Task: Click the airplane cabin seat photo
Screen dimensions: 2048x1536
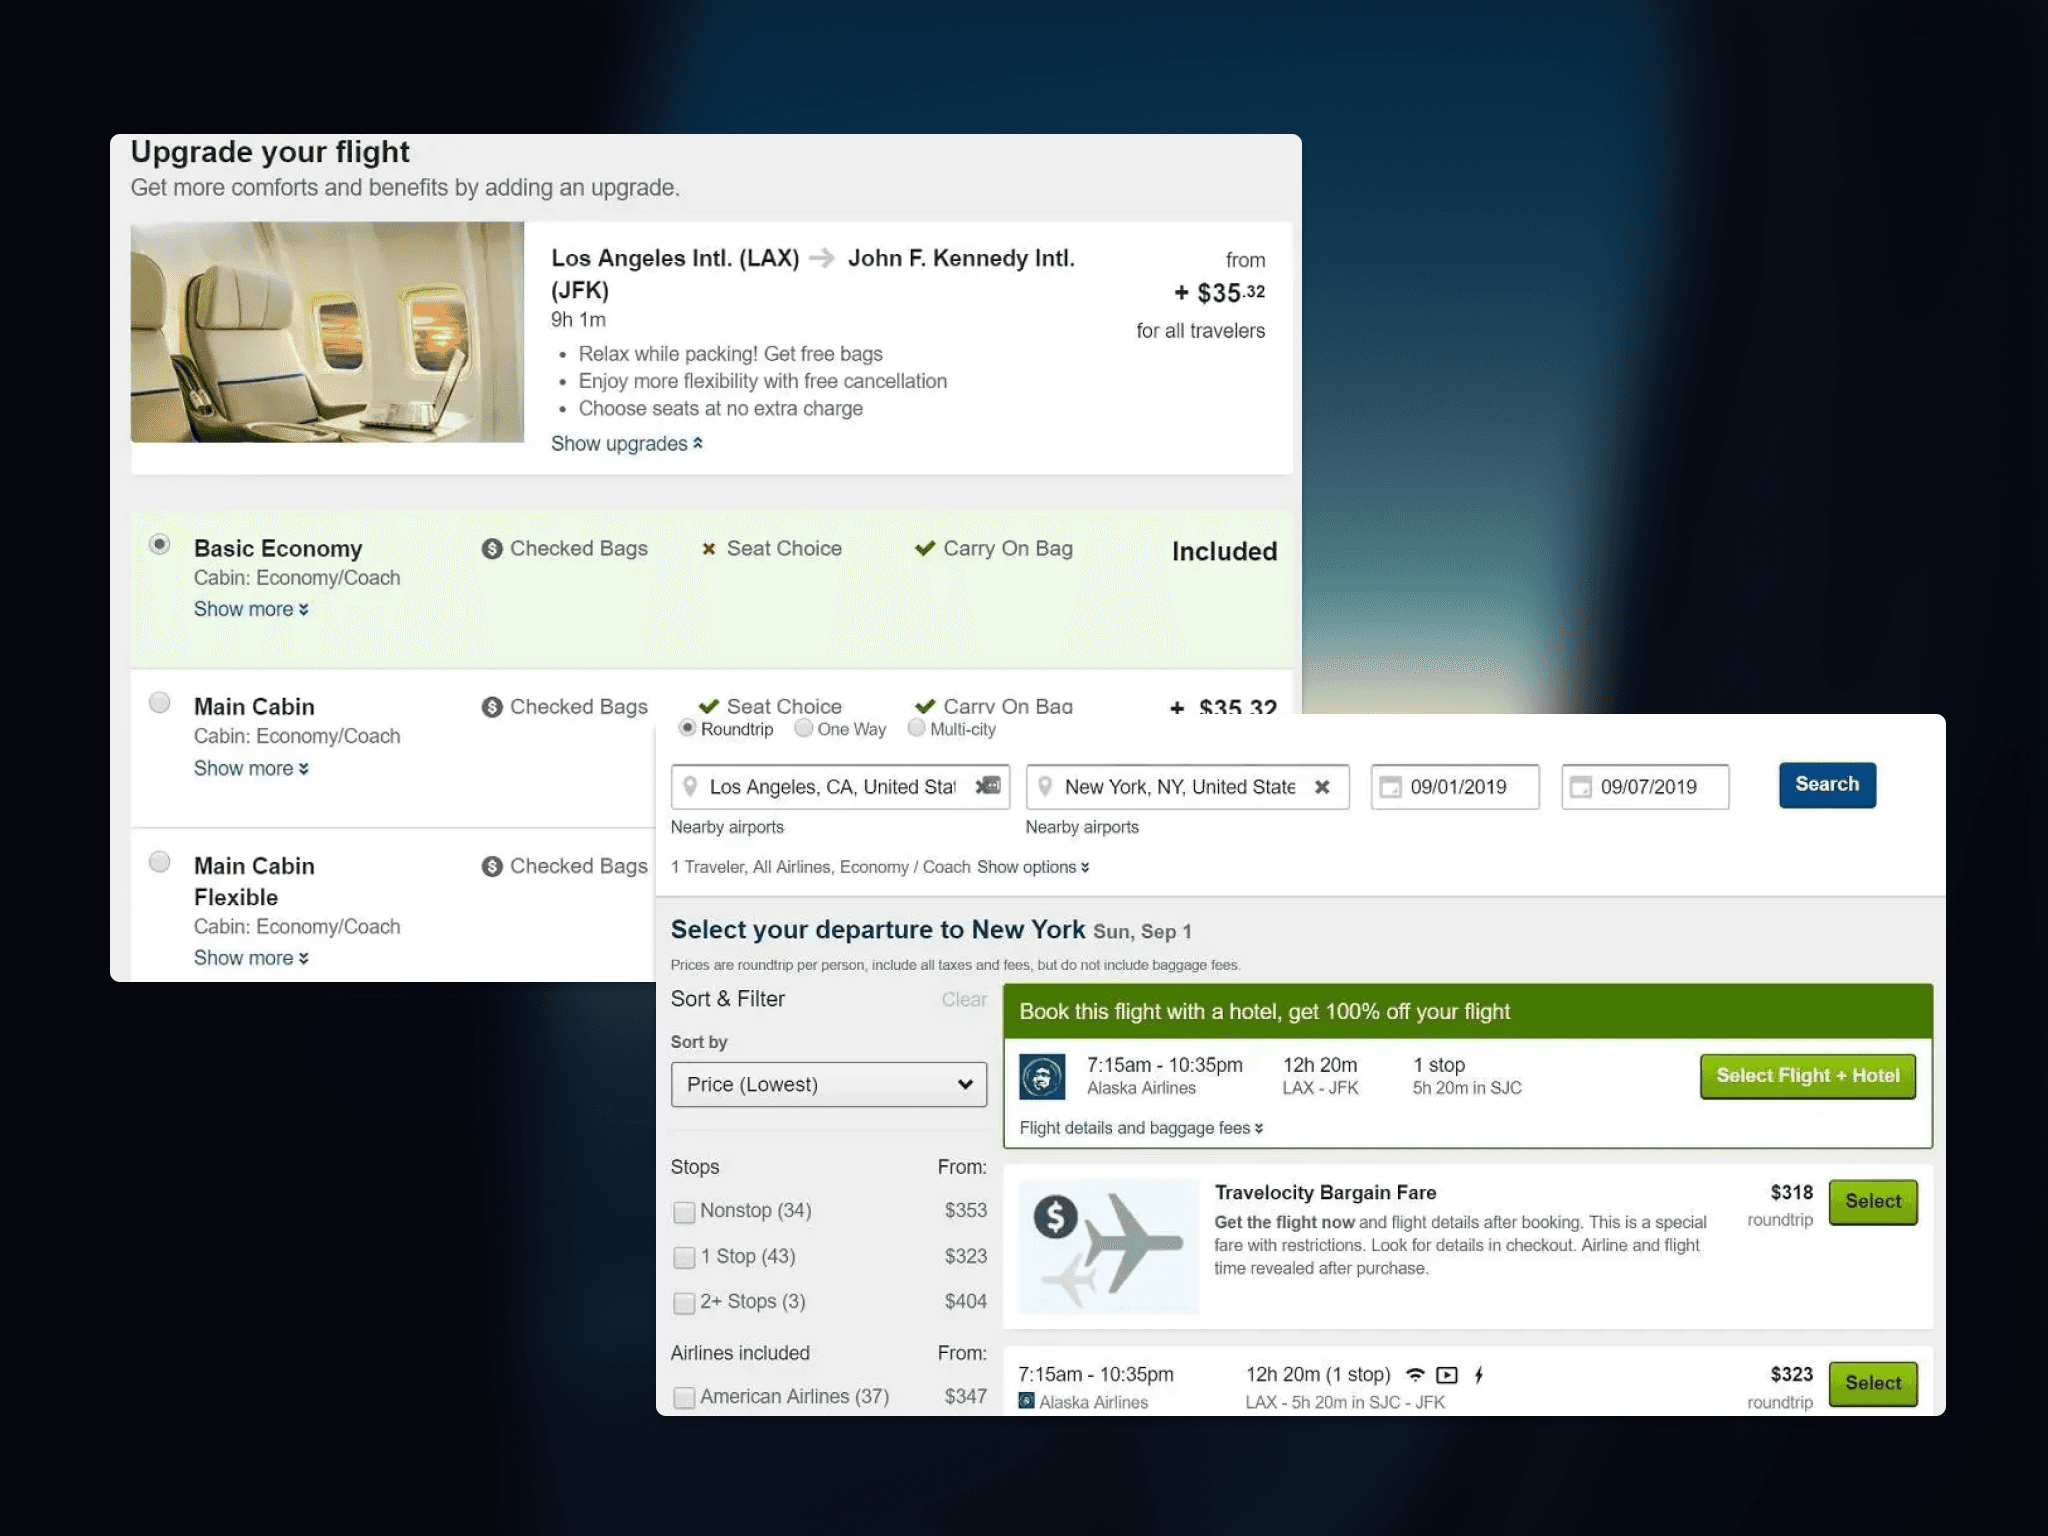Action: click(x=327, y=332)
